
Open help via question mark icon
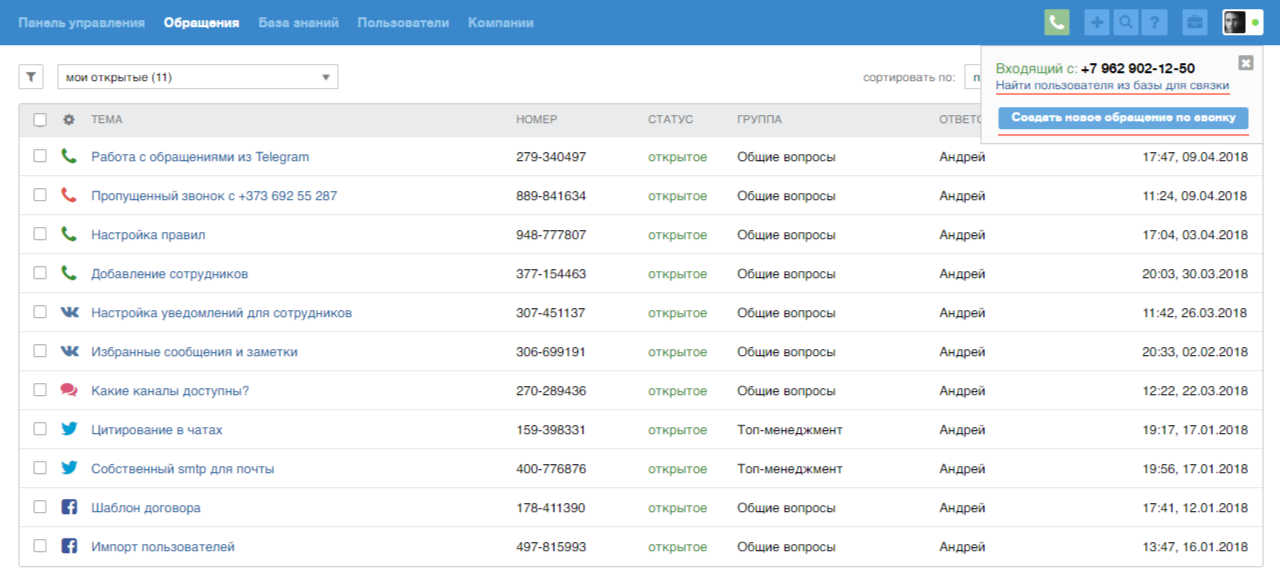click(1154, 22)
